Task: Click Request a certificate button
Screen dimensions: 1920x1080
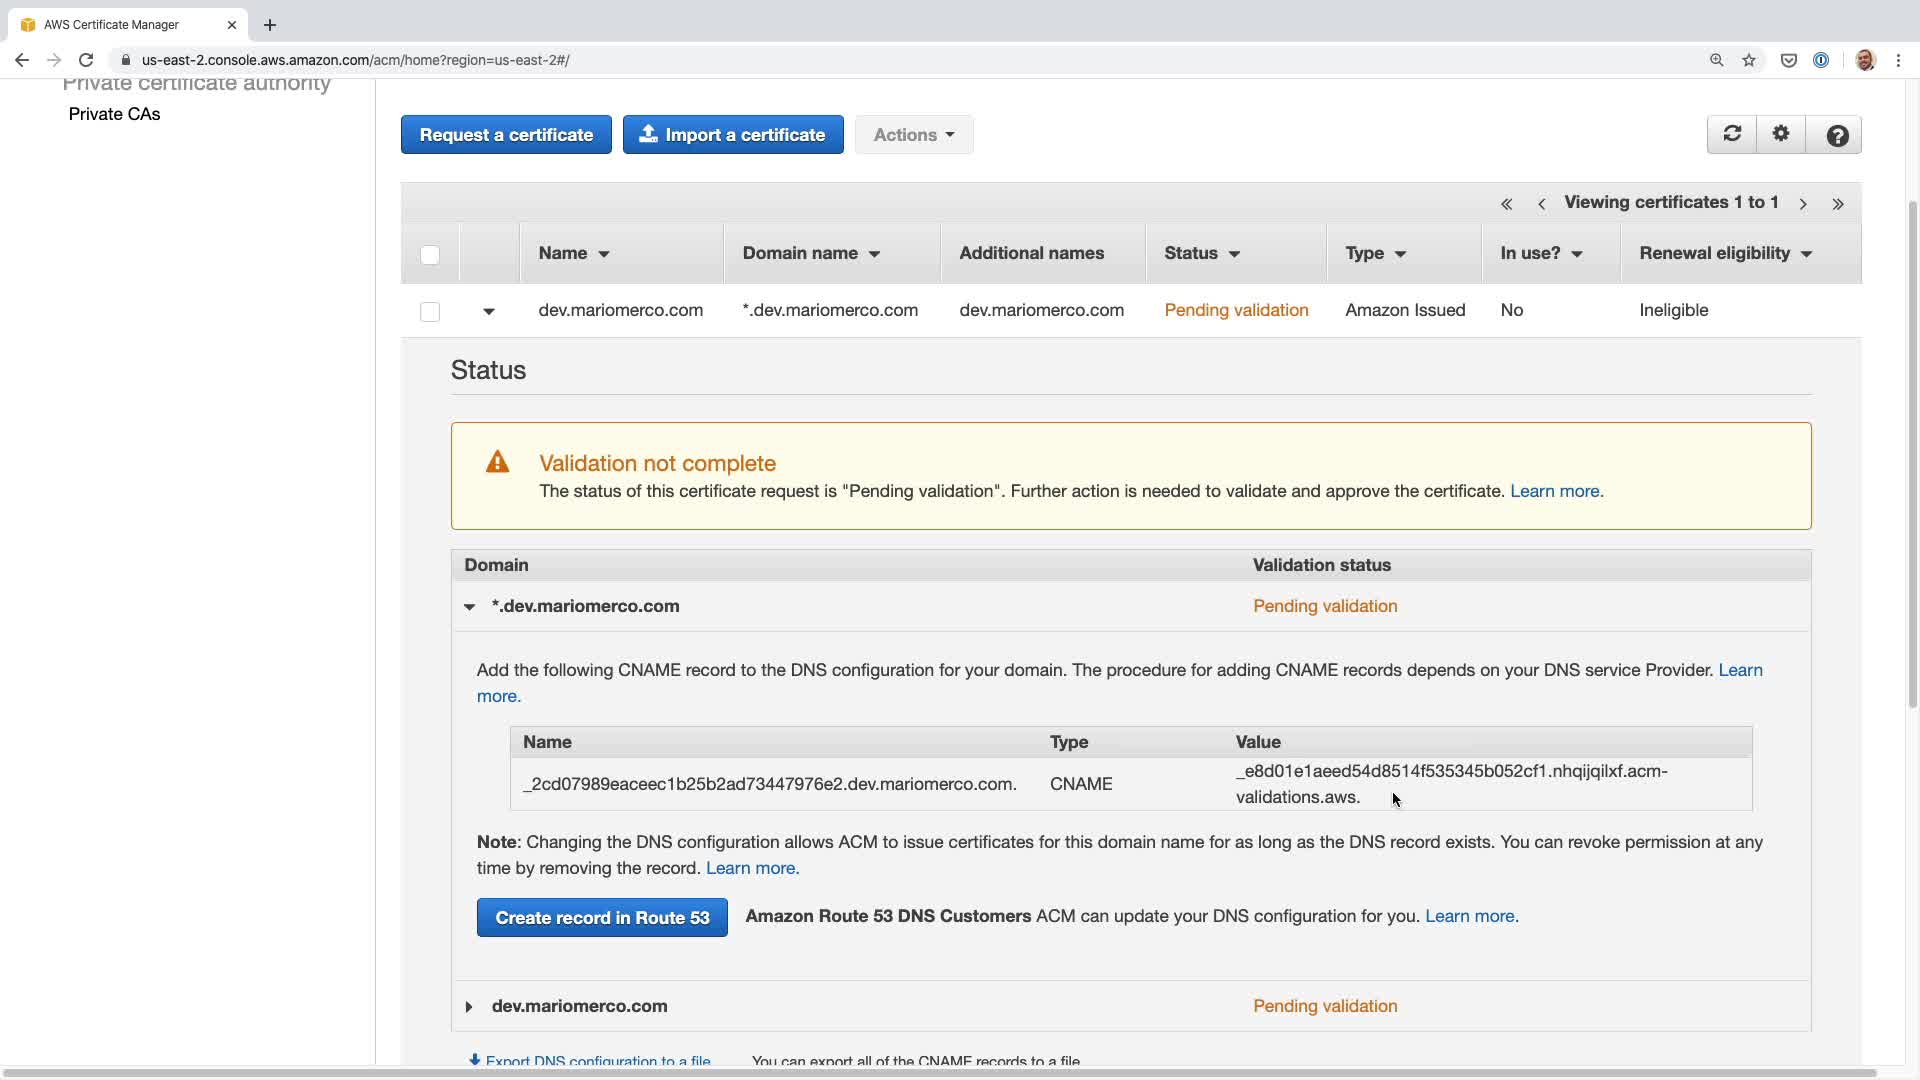Action: [506, 135]
